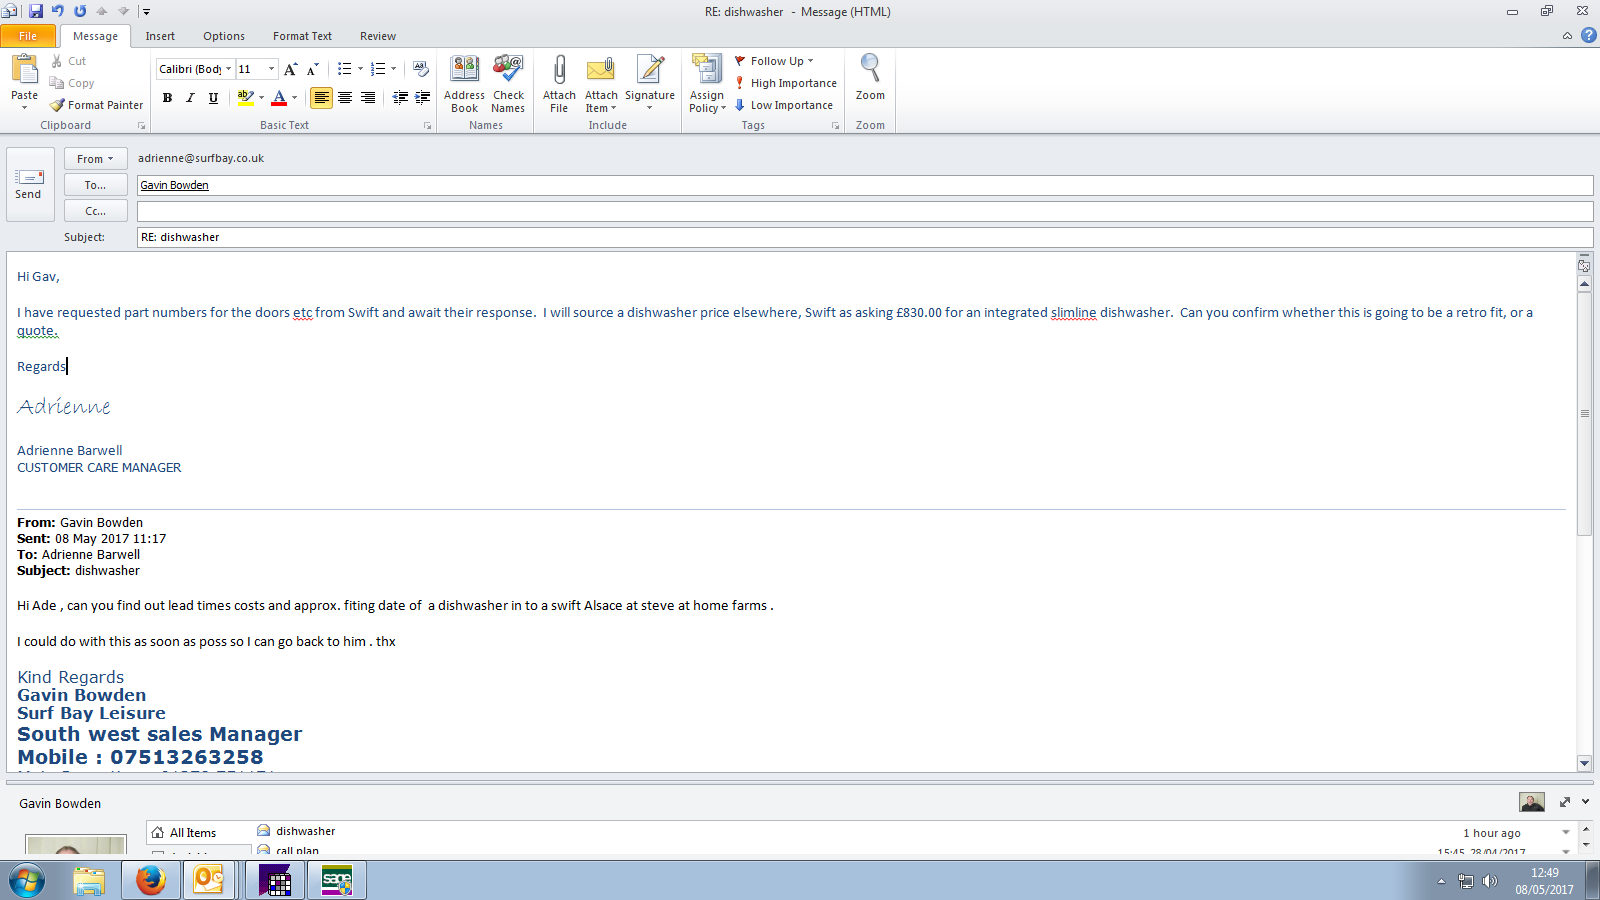The width and height of the screenshot is (1600, 900).
Task: Toggle bold formatting
Action: [x=167, y=98]
